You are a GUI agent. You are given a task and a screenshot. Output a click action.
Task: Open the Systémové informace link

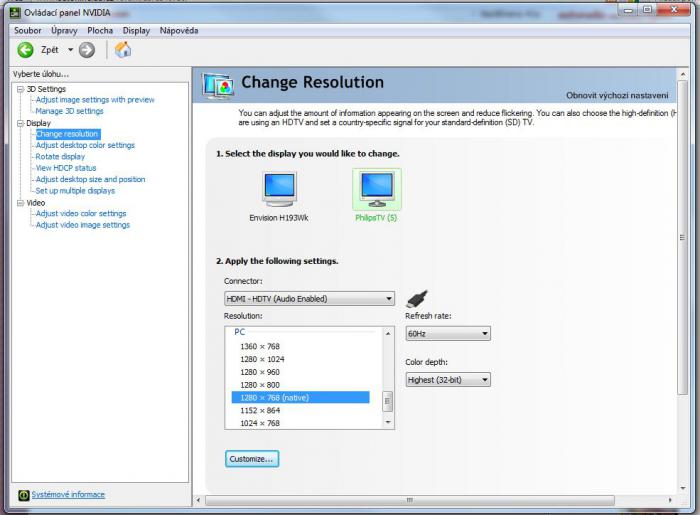click(x=68, y=495)
